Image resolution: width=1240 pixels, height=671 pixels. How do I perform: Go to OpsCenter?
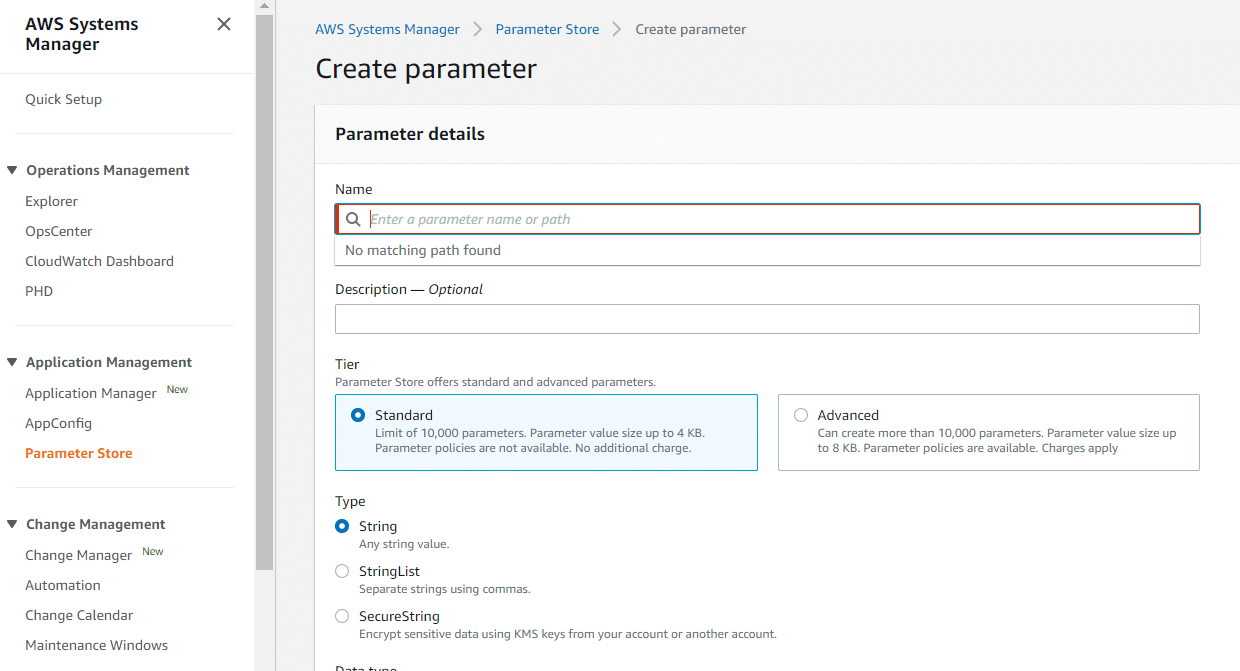click(x=59, y=231)
